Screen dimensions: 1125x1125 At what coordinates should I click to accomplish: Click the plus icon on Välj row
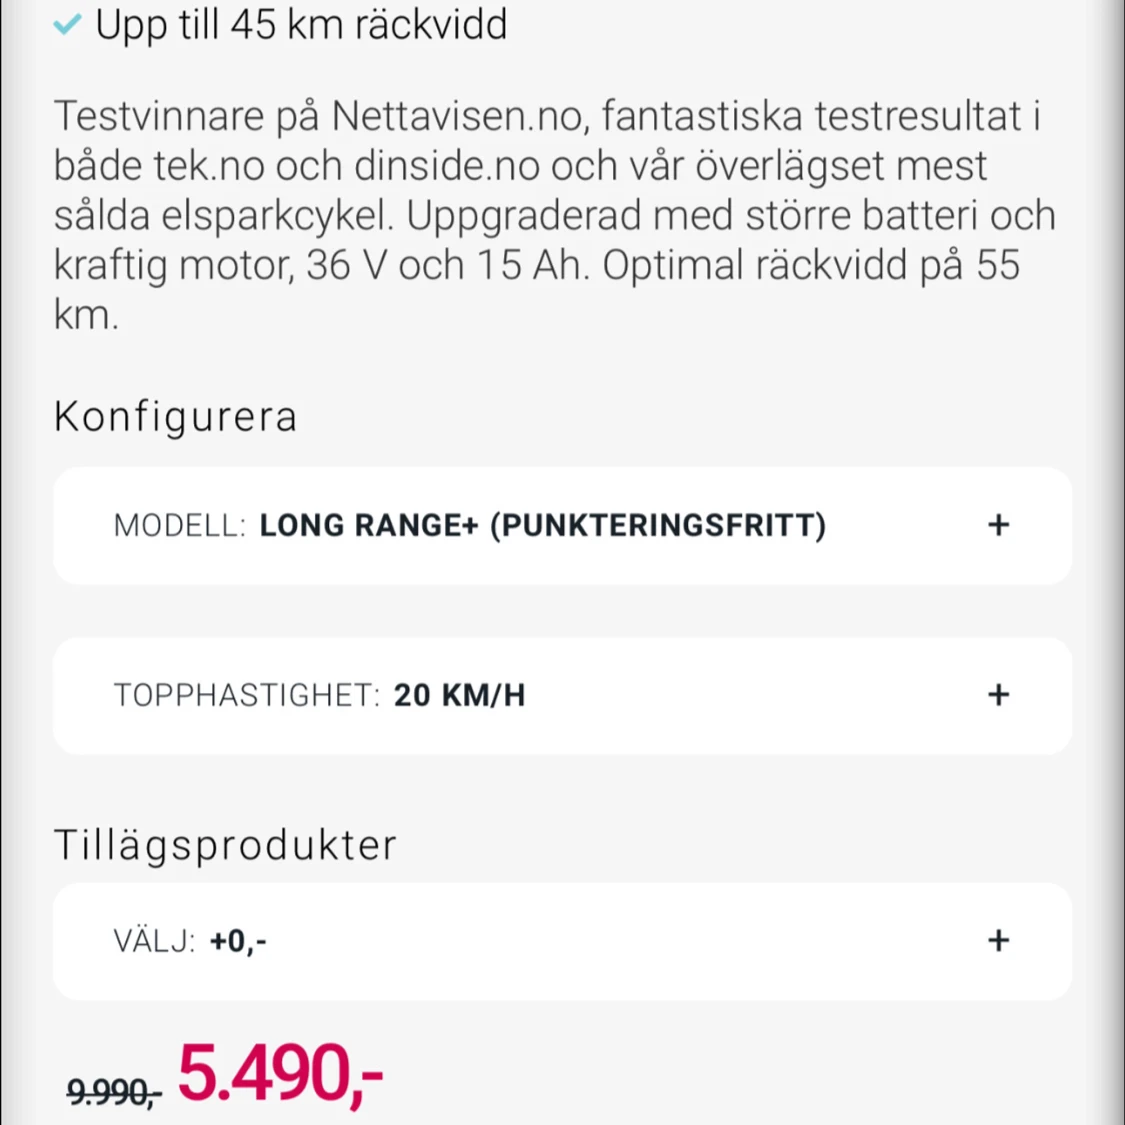998,941
